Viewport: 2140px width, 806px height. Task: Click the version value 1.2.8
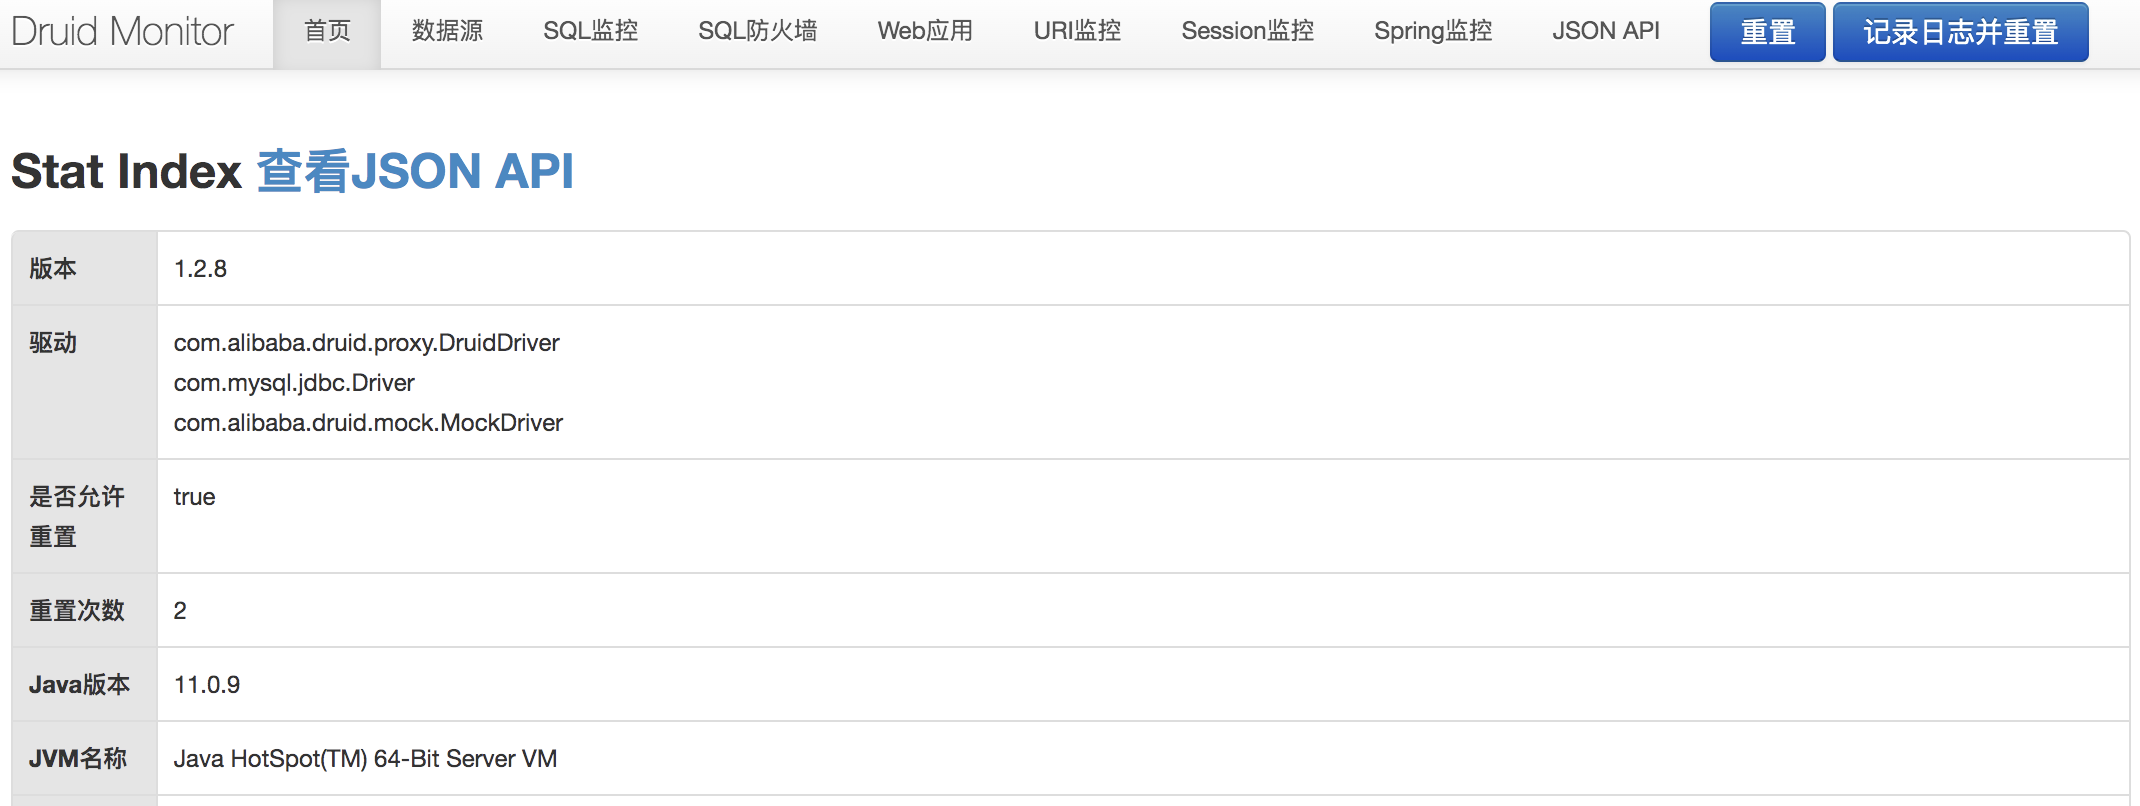point(200,269)
